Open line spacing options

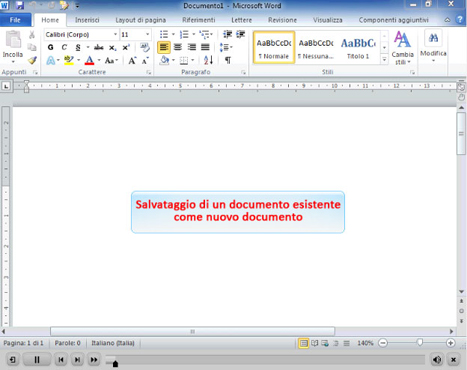226,47
